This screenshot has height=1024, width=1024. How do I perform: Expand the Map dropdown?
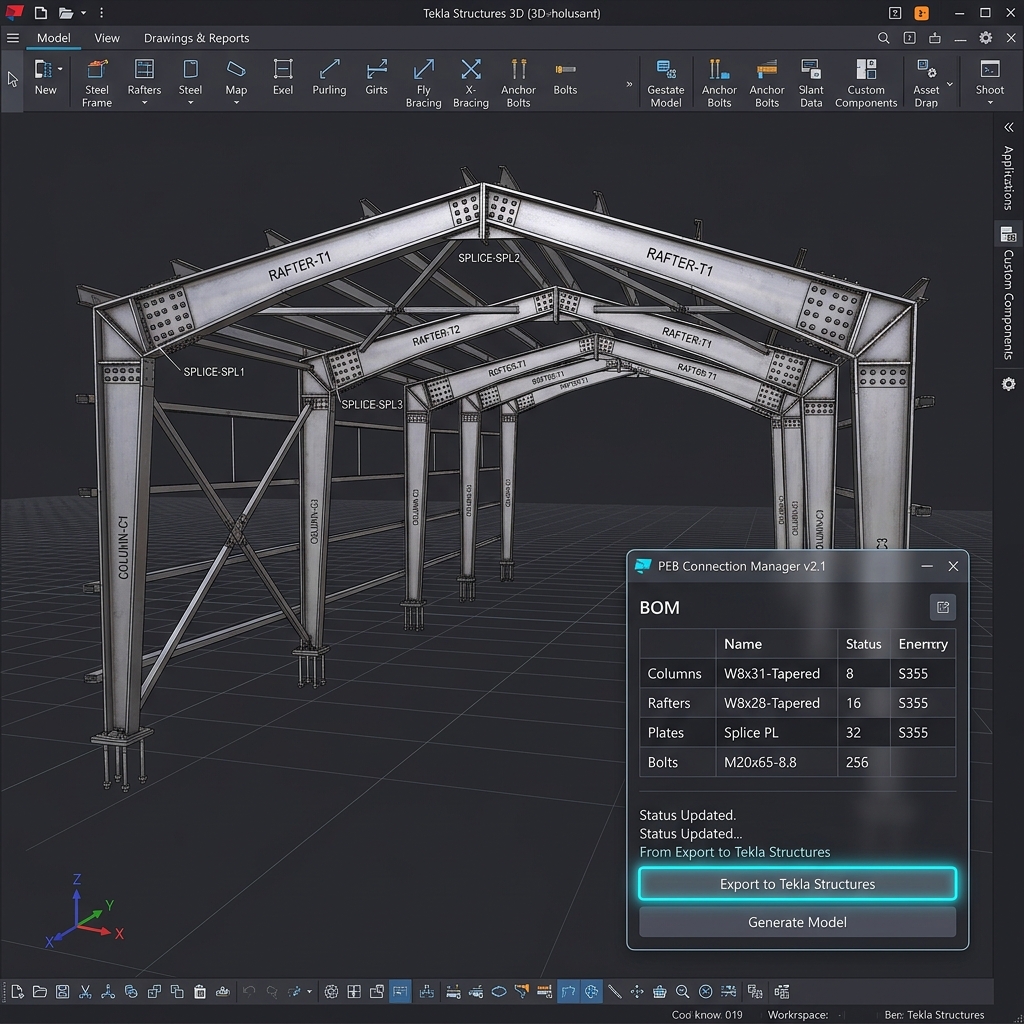point(236,103)
